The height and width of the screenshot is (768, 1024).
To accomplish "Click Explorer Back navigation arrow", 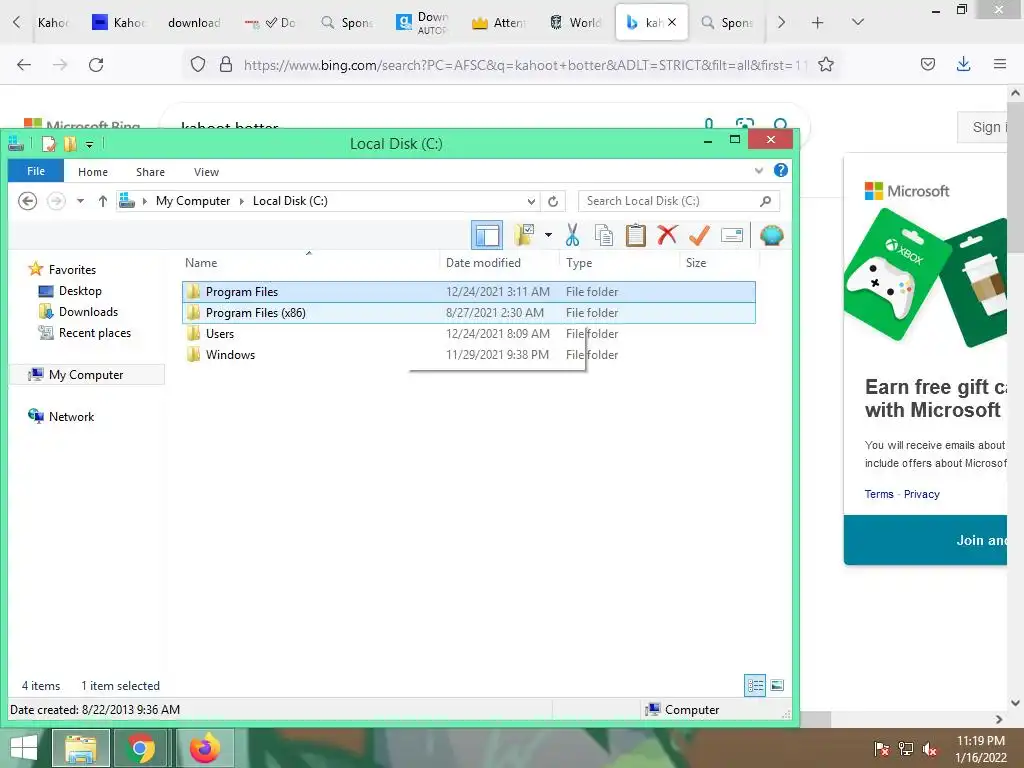I will 27,200.
